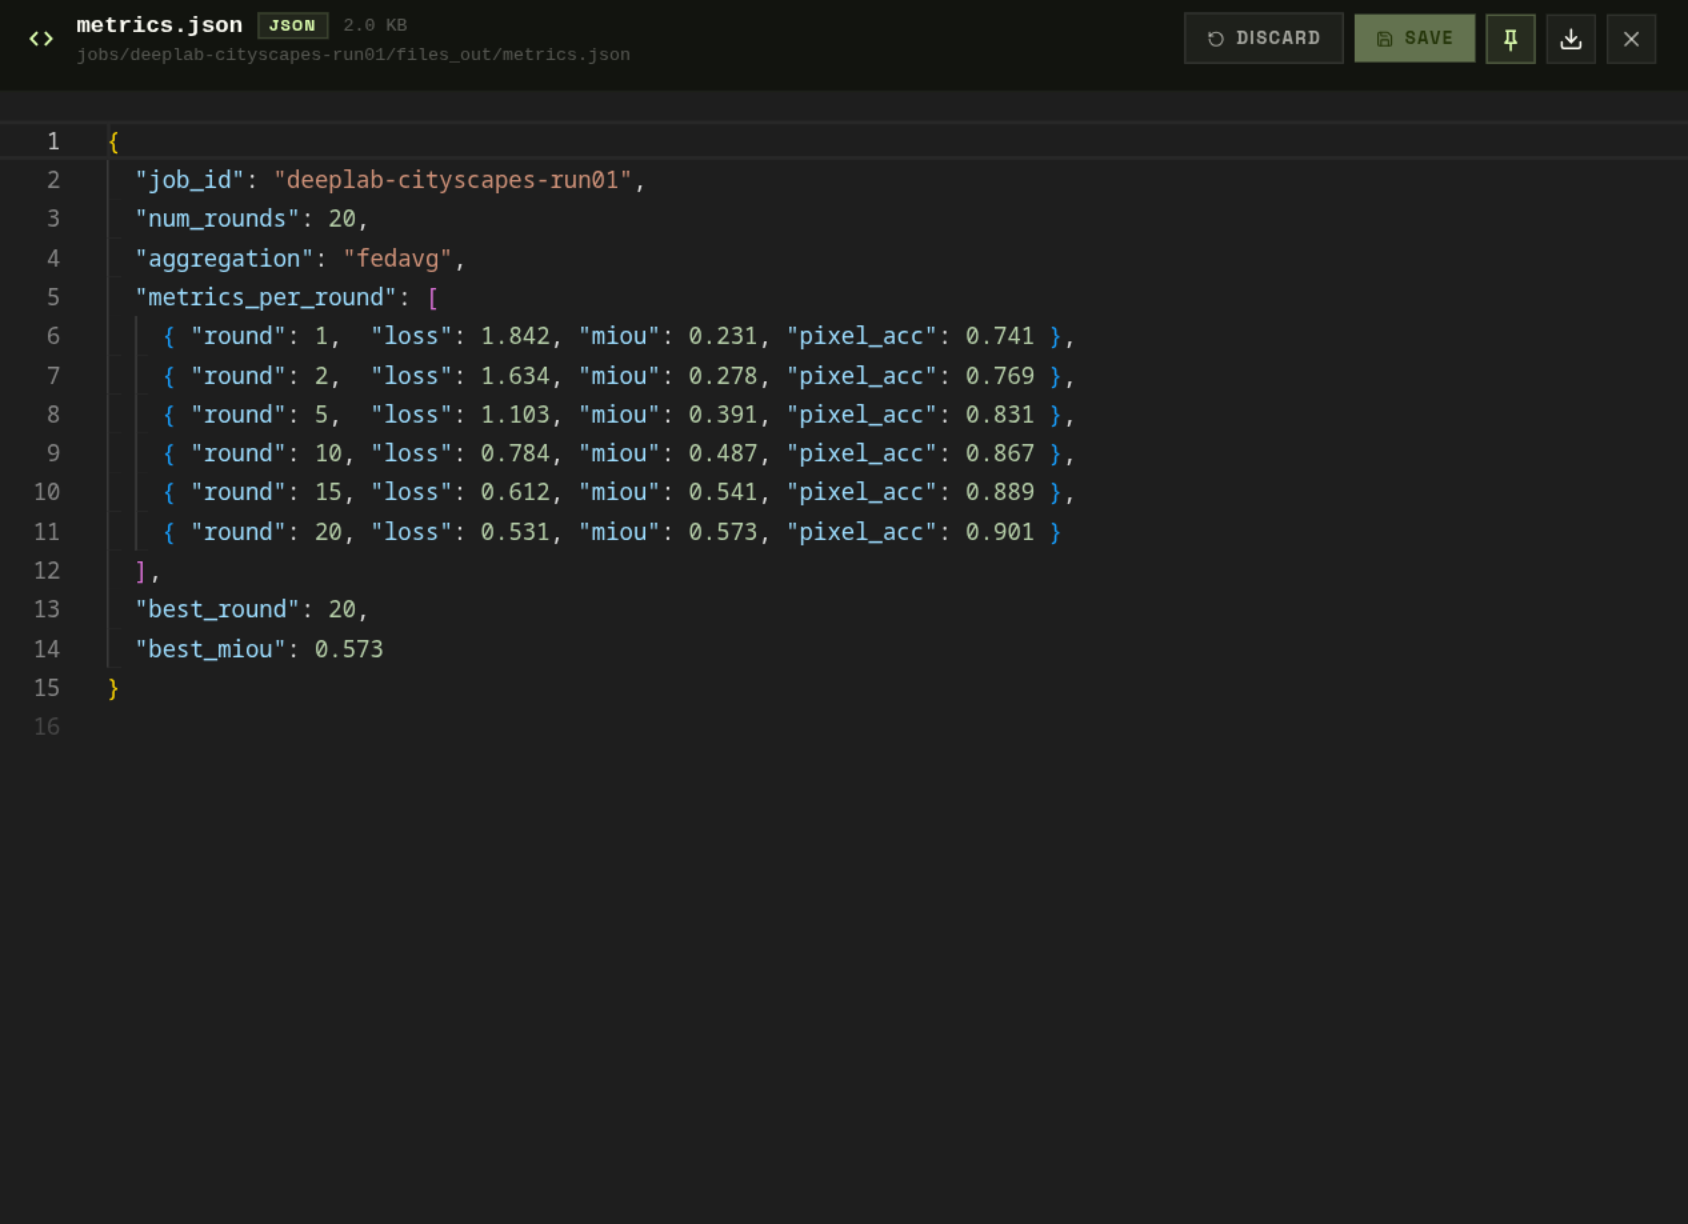Click the JSON file type badge
This screenshot has width=1688, height=1224.
[x=292, y=25]
